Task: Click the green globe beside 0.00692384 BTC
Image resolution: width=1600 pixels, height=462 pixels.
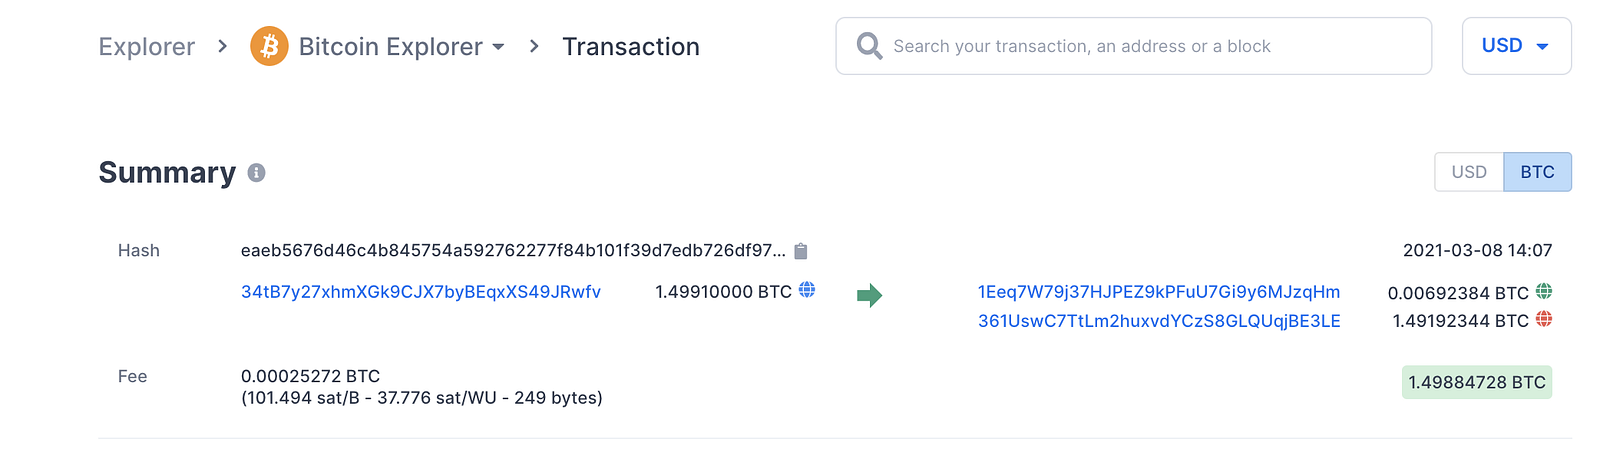Action: [1544, 291]
